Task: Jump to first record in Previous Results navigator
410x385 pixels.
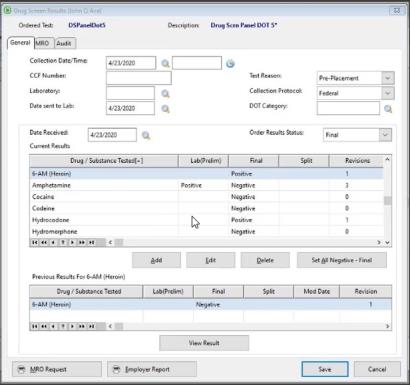Action: tap(34, 326)
